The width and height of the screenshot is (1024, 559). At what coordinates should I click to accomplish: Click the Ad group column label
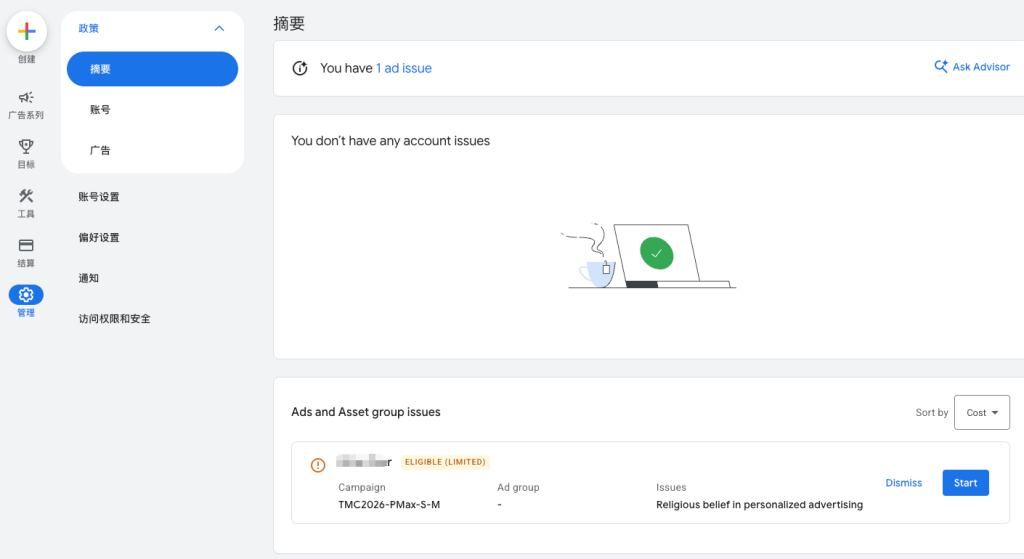(518, 487)
